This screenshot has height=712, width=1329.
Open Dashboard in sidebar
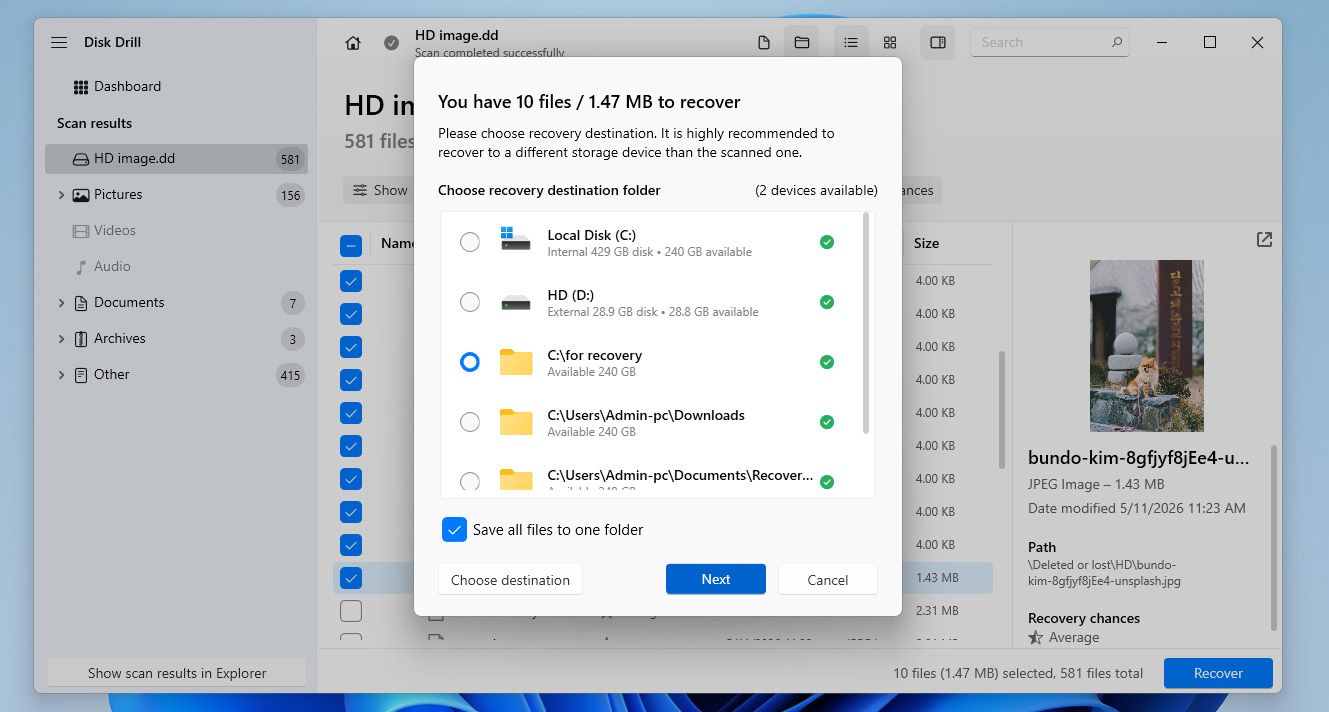[127, 87]
